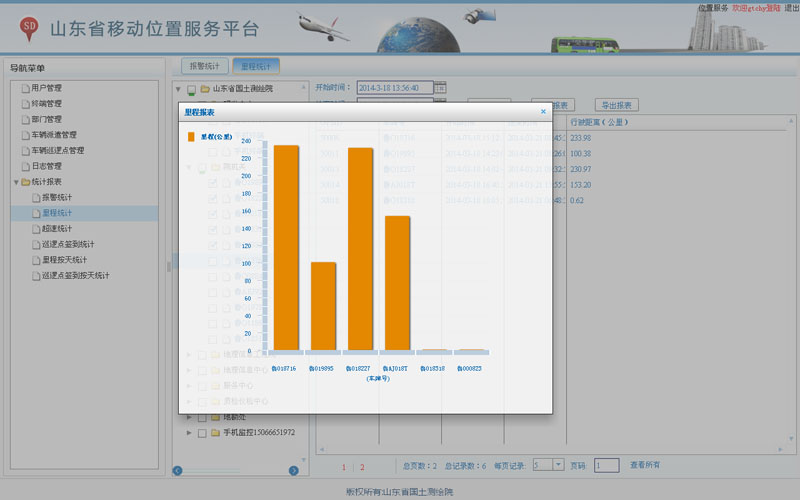Viewport: 800px width, 500px height.
Task: Click the orange 里程(公里) legend swatch
Action: 191,136
